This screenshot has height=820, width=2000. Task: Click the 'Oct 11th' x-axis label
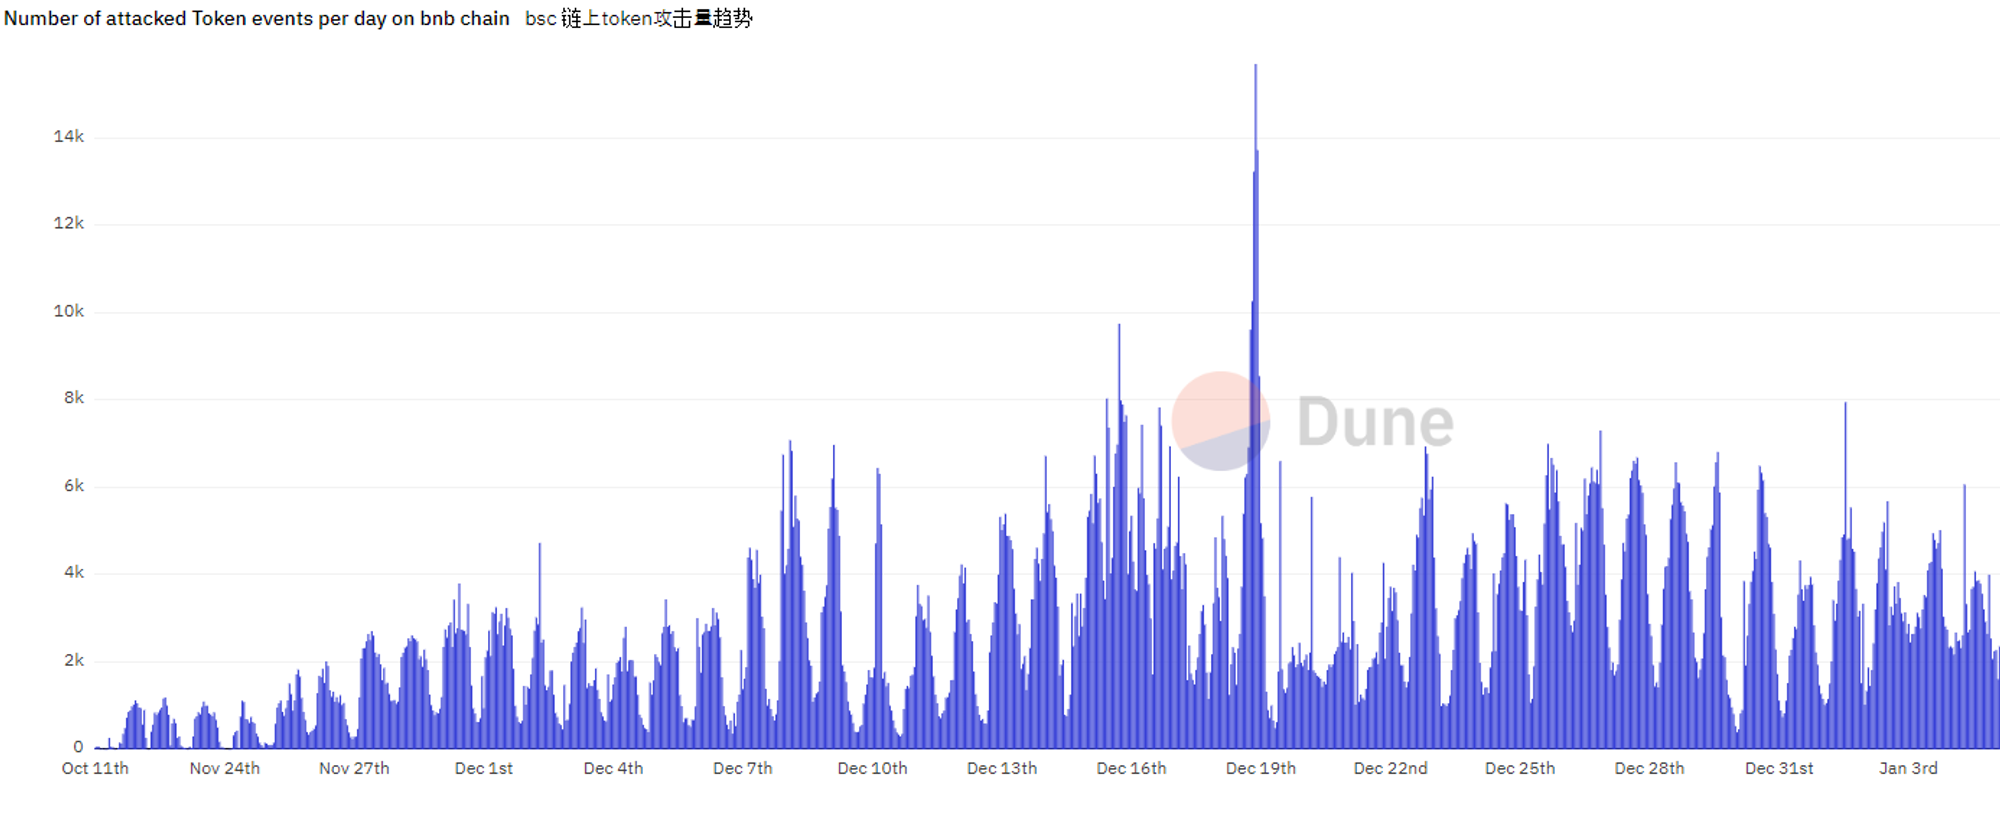pos(95,769)
